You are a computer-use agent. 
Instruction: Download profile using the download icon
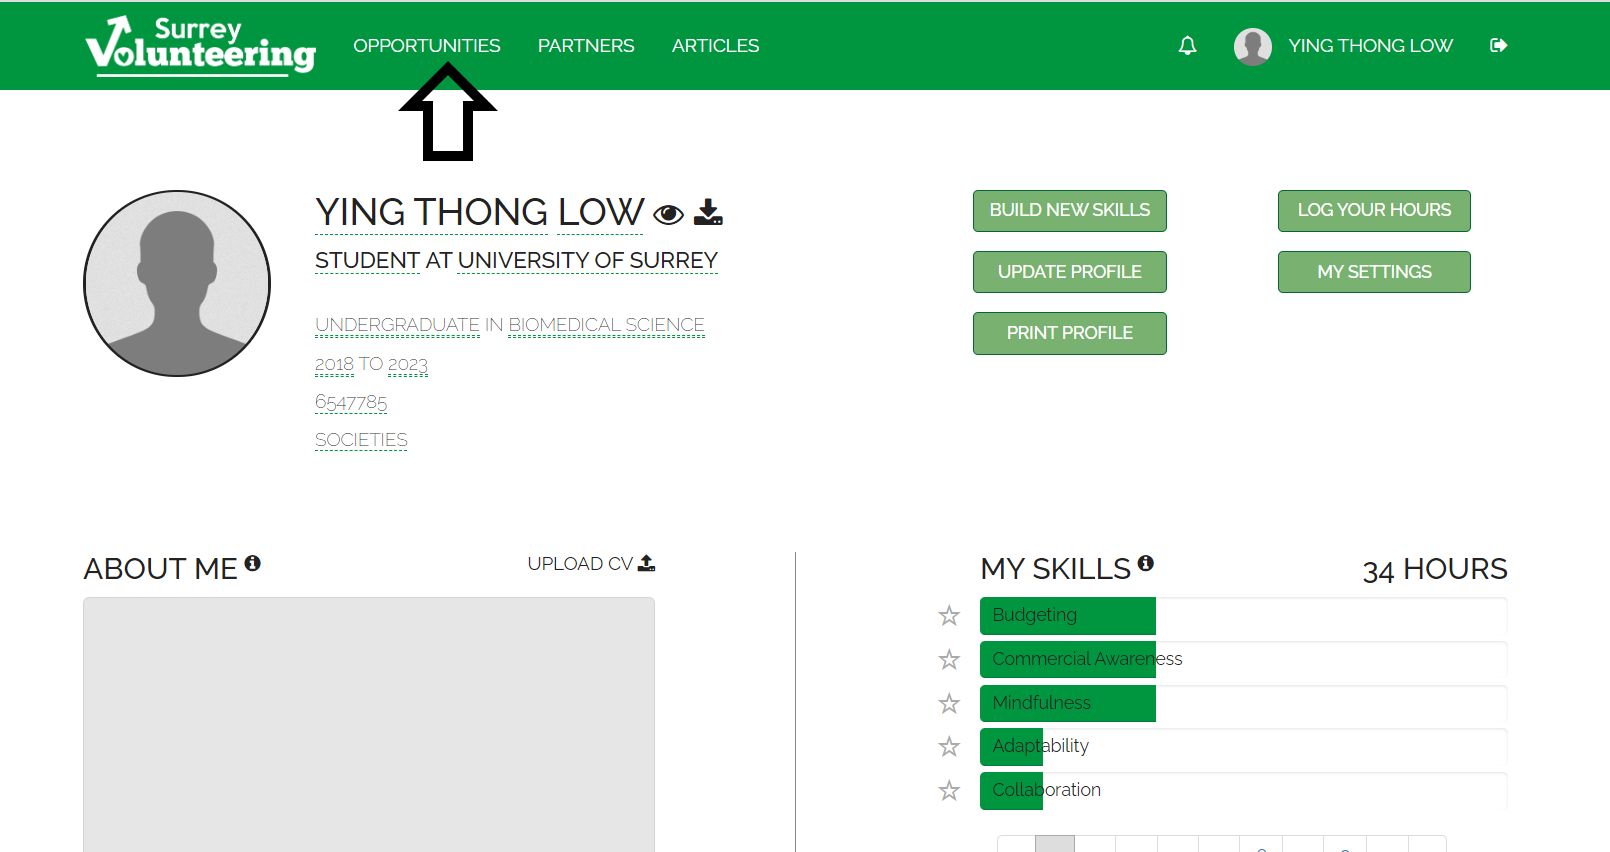708,212
